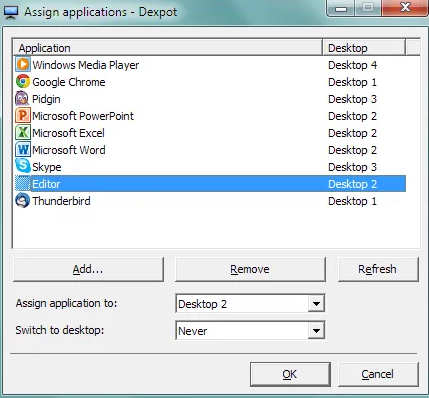
Task: Click the Pidgin icon in the list
Action: [23, 99]
